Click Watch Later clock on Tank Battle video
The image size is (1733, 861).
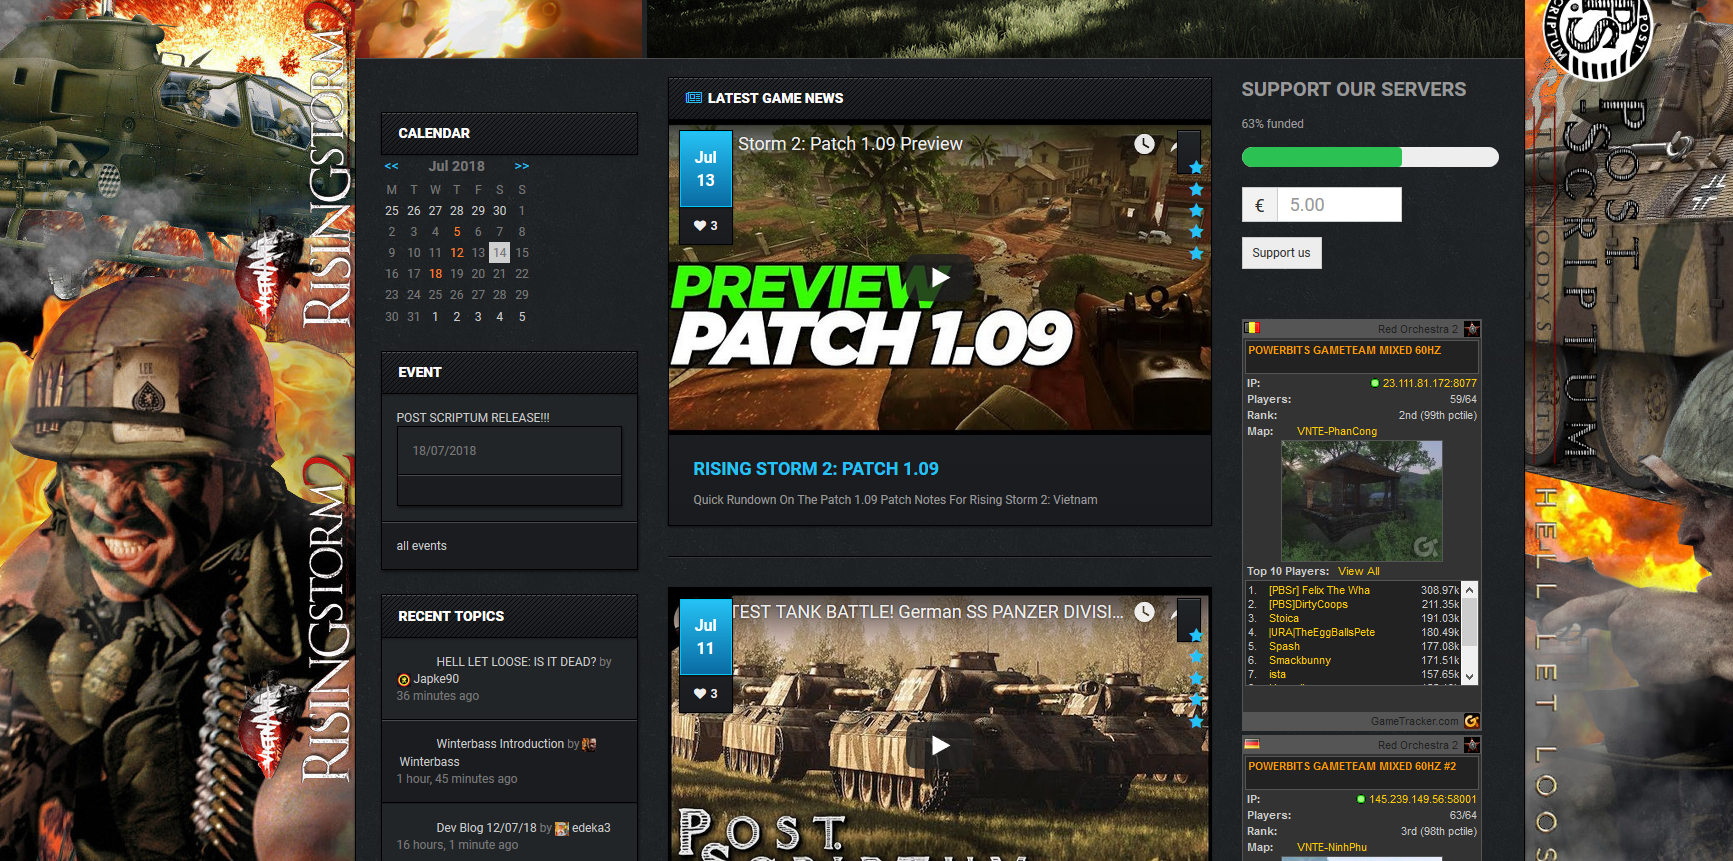tap(1145, 612)
